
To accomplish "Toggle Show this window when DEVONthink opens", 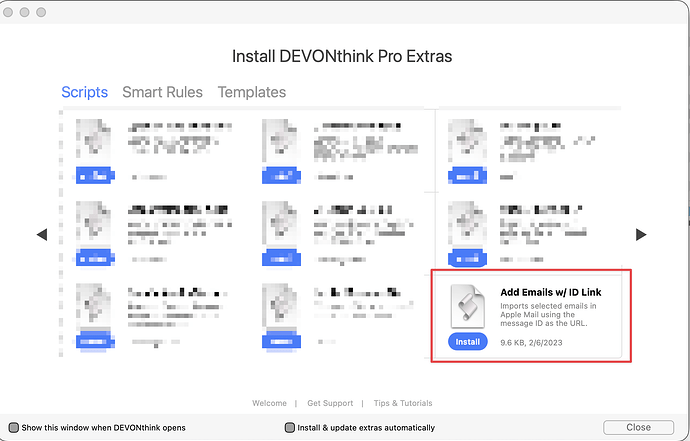I will [x=14, y=427].
